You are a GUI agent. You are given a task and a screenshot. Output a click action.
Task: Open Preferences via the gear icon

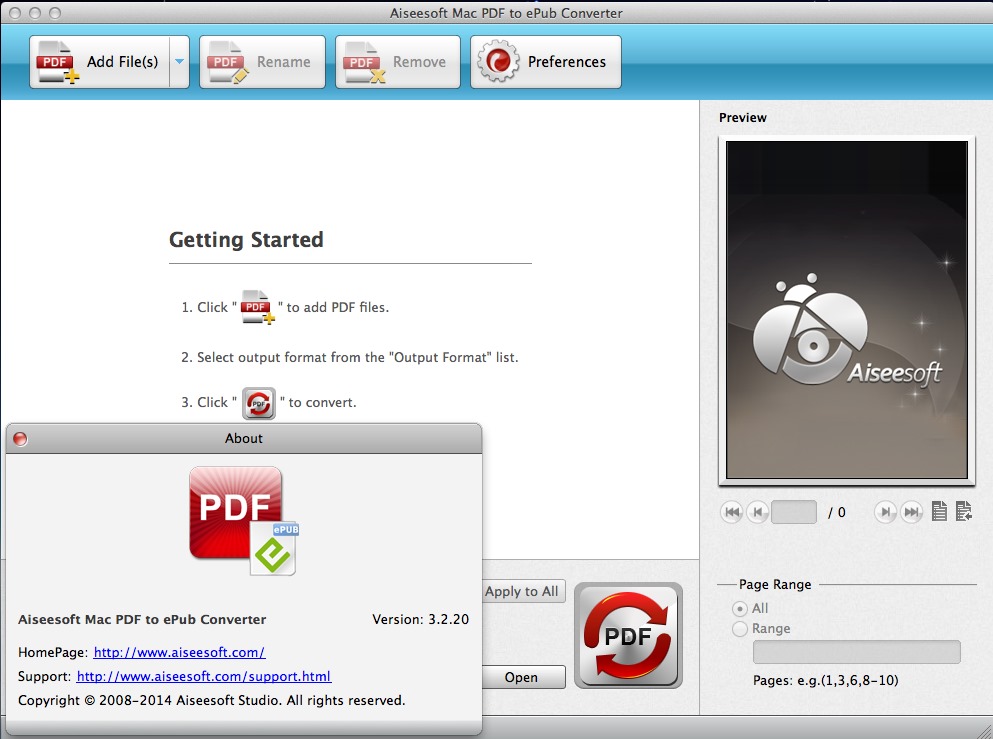500,61
